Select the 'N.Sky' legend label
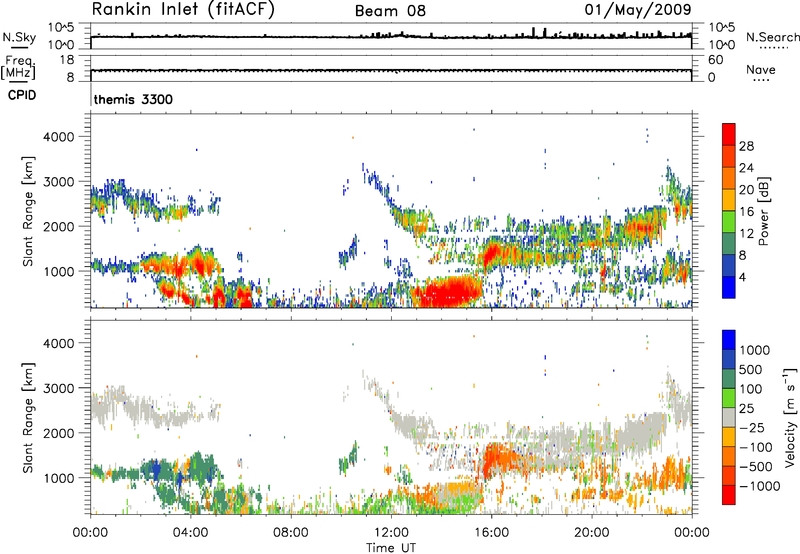This screenshot has height=554, width=800. pos(19,37)
